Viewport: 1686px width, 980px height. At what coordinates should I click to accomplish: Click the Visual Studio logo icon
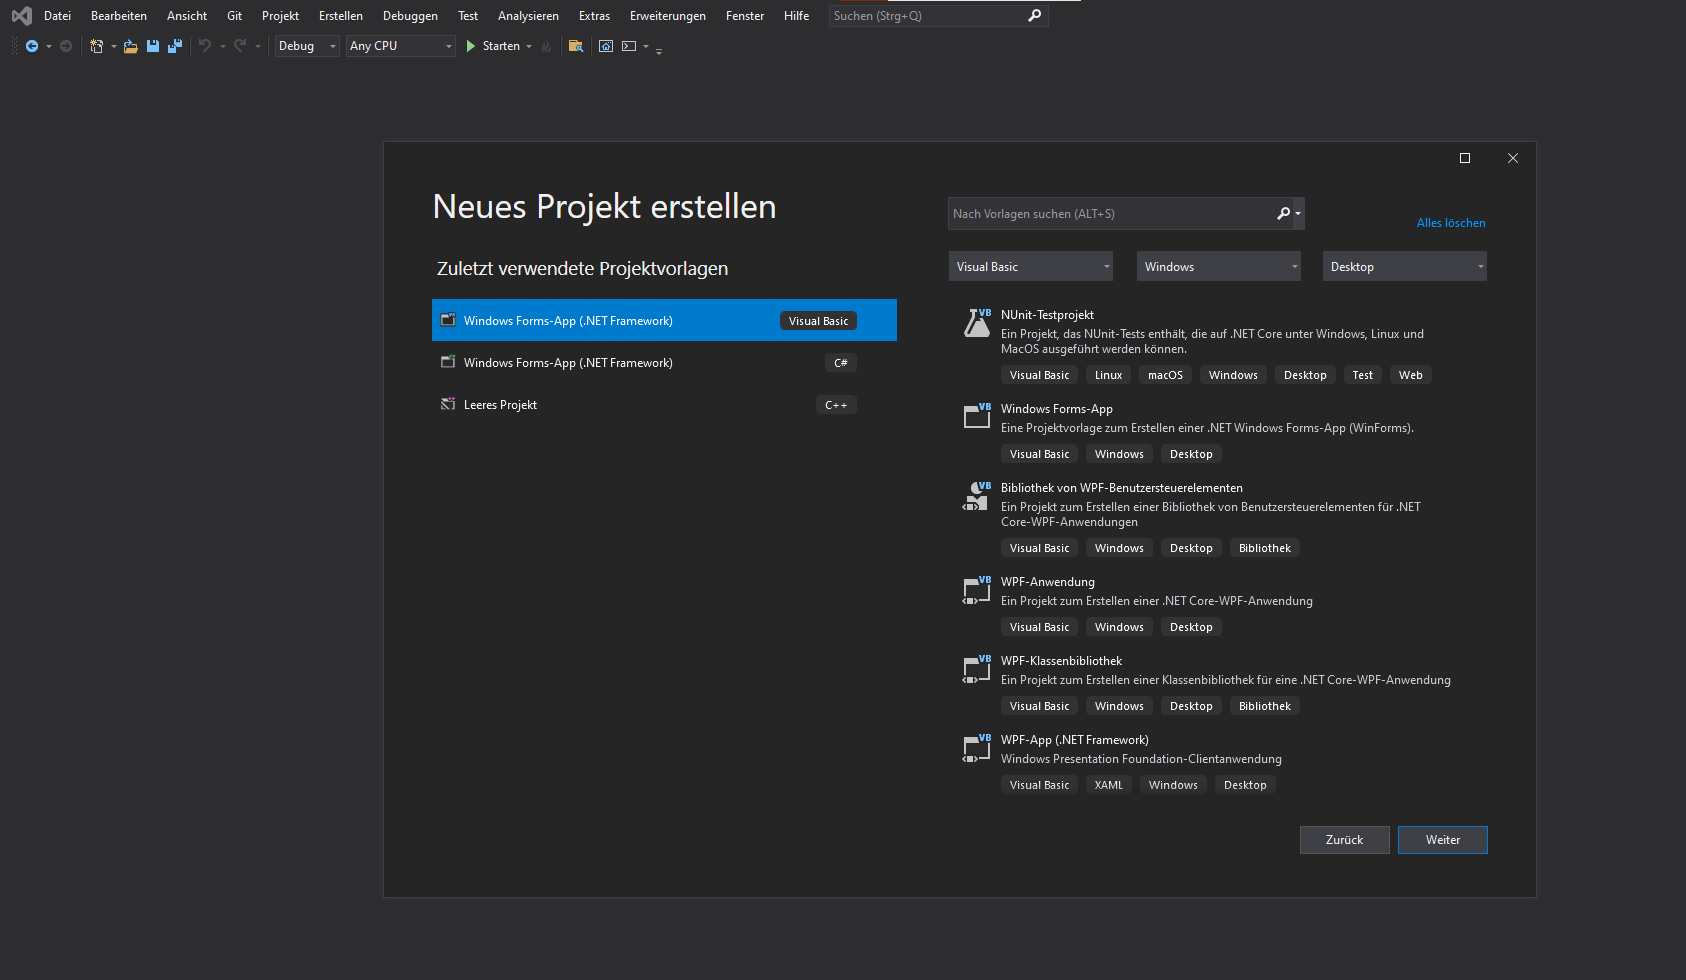(x=21, y=16)
